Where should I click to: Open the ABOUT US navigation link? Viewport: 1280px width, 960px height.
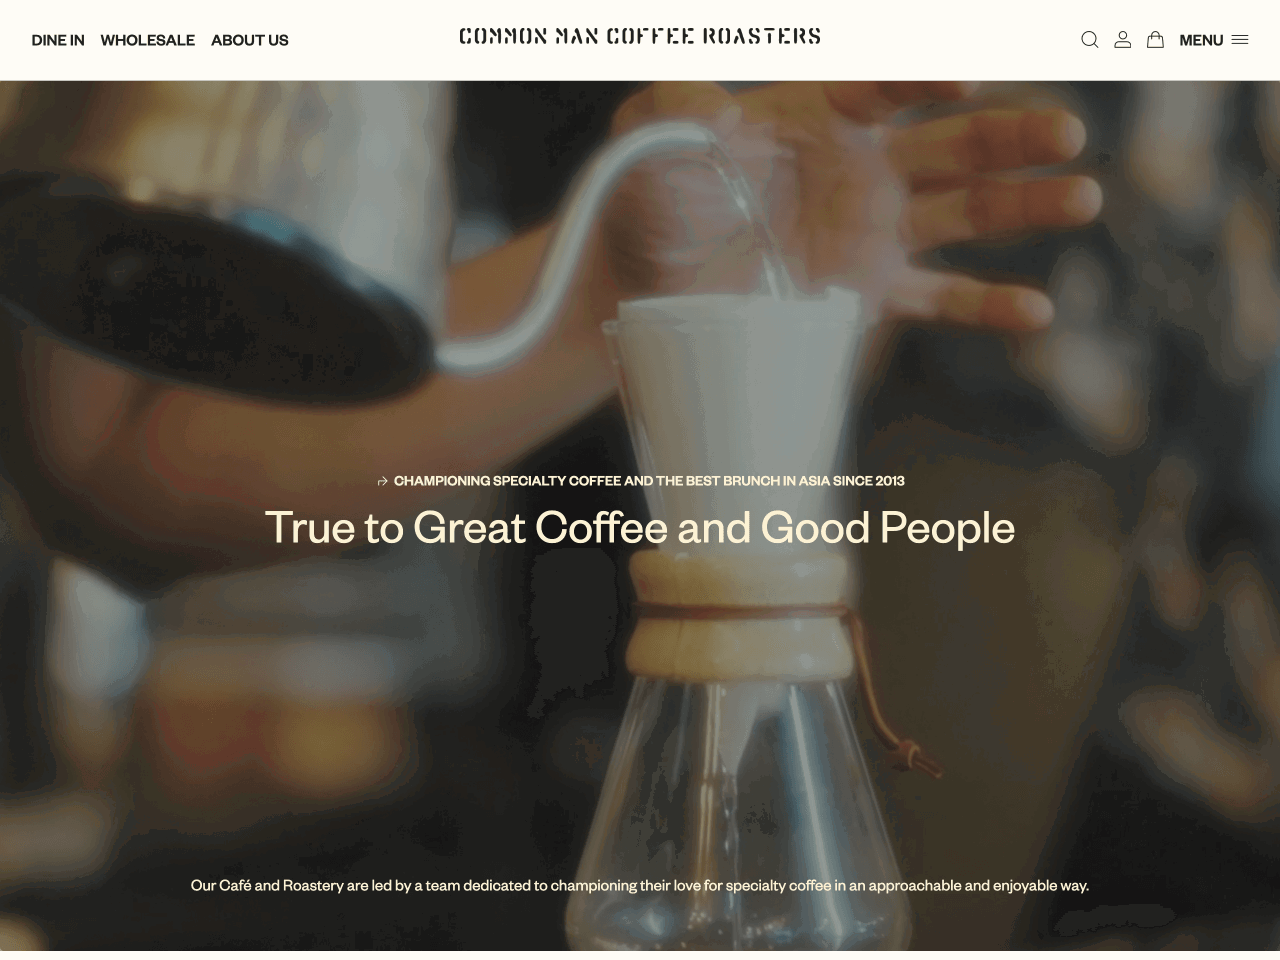250,40
